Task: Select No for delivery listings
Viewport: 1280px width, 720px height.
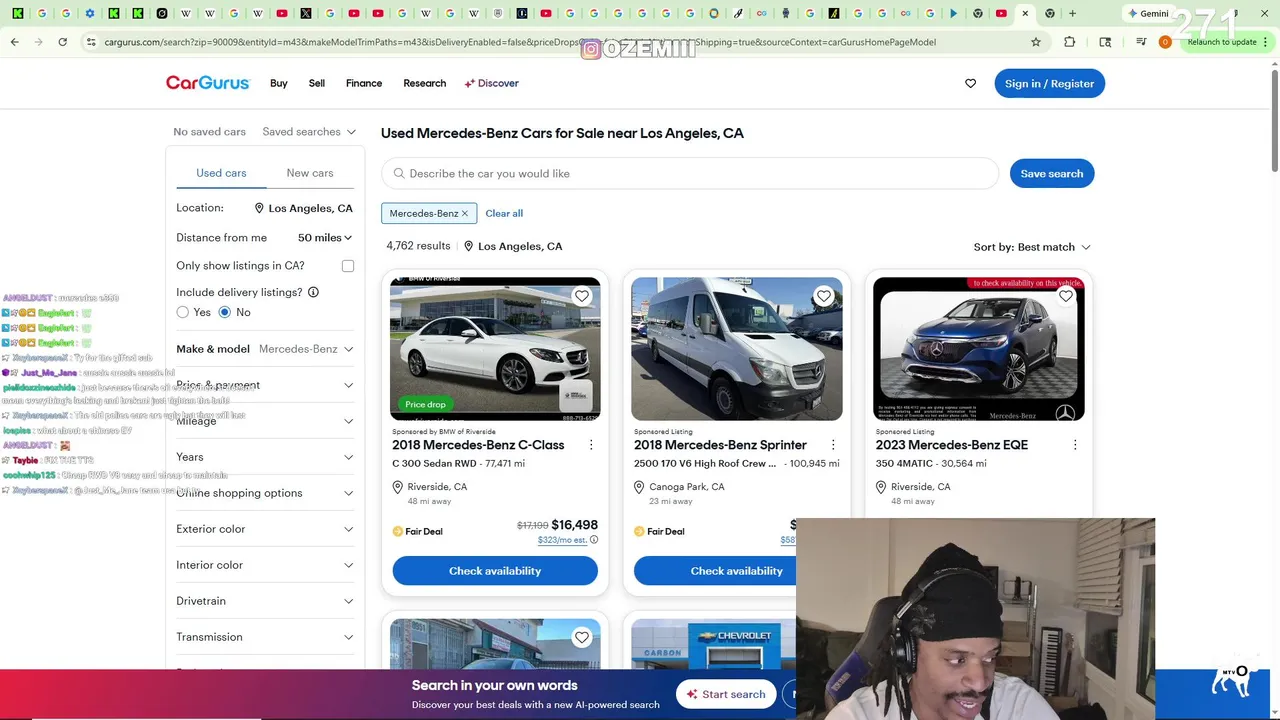Action: tap(225, 312)
